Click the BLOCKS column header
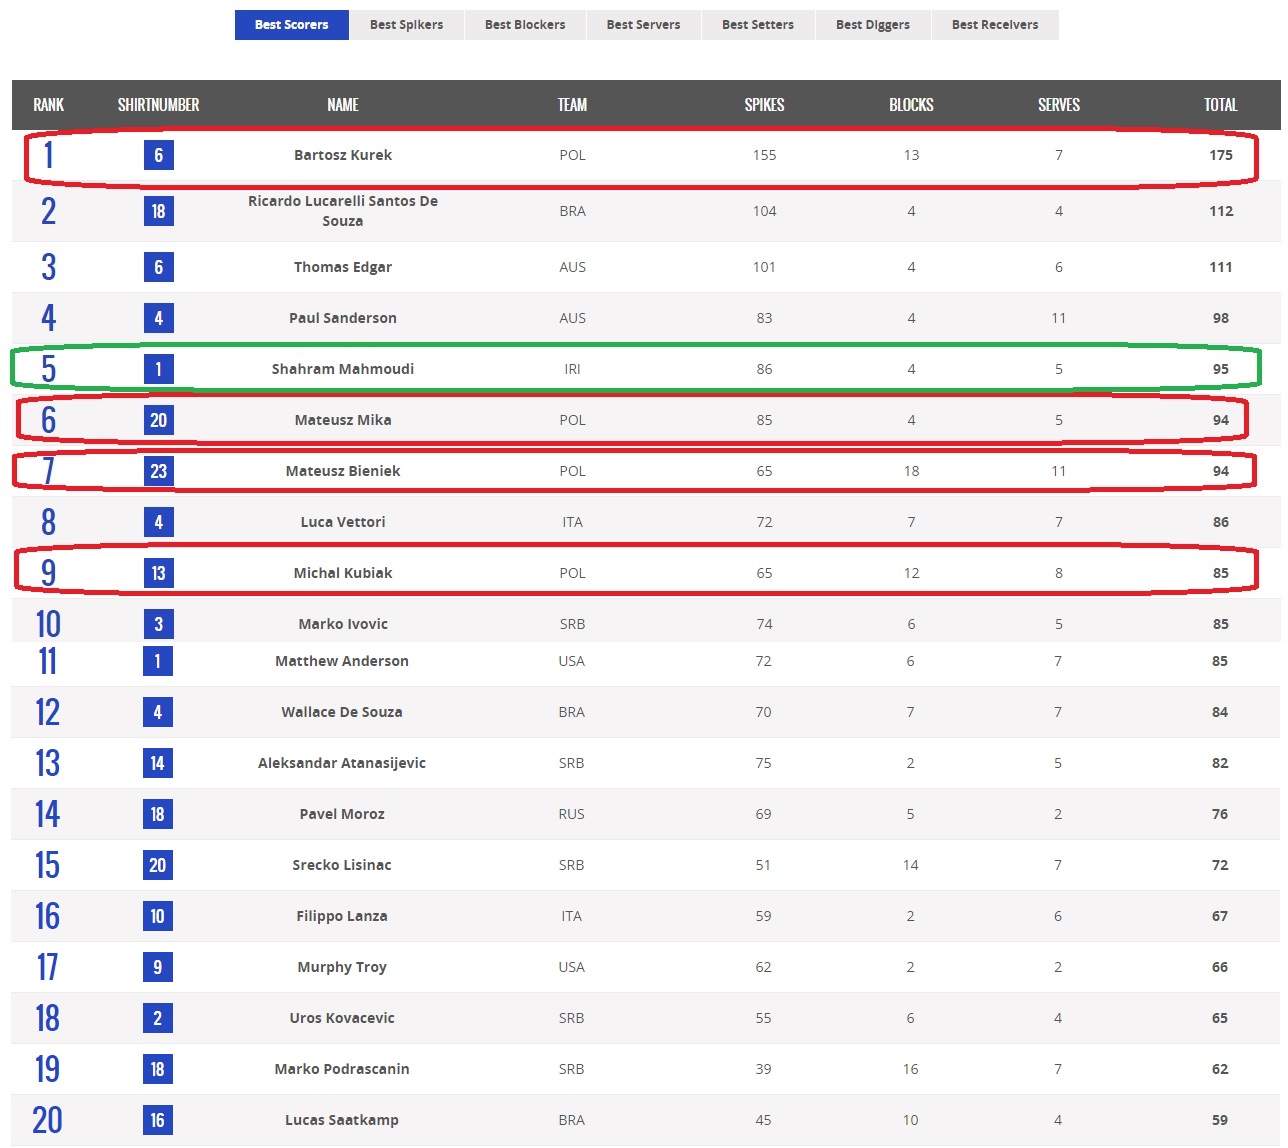Image resolution: width=1288 pixels, height=1148 pixels. pyautogui.click(x=911, y=105)
